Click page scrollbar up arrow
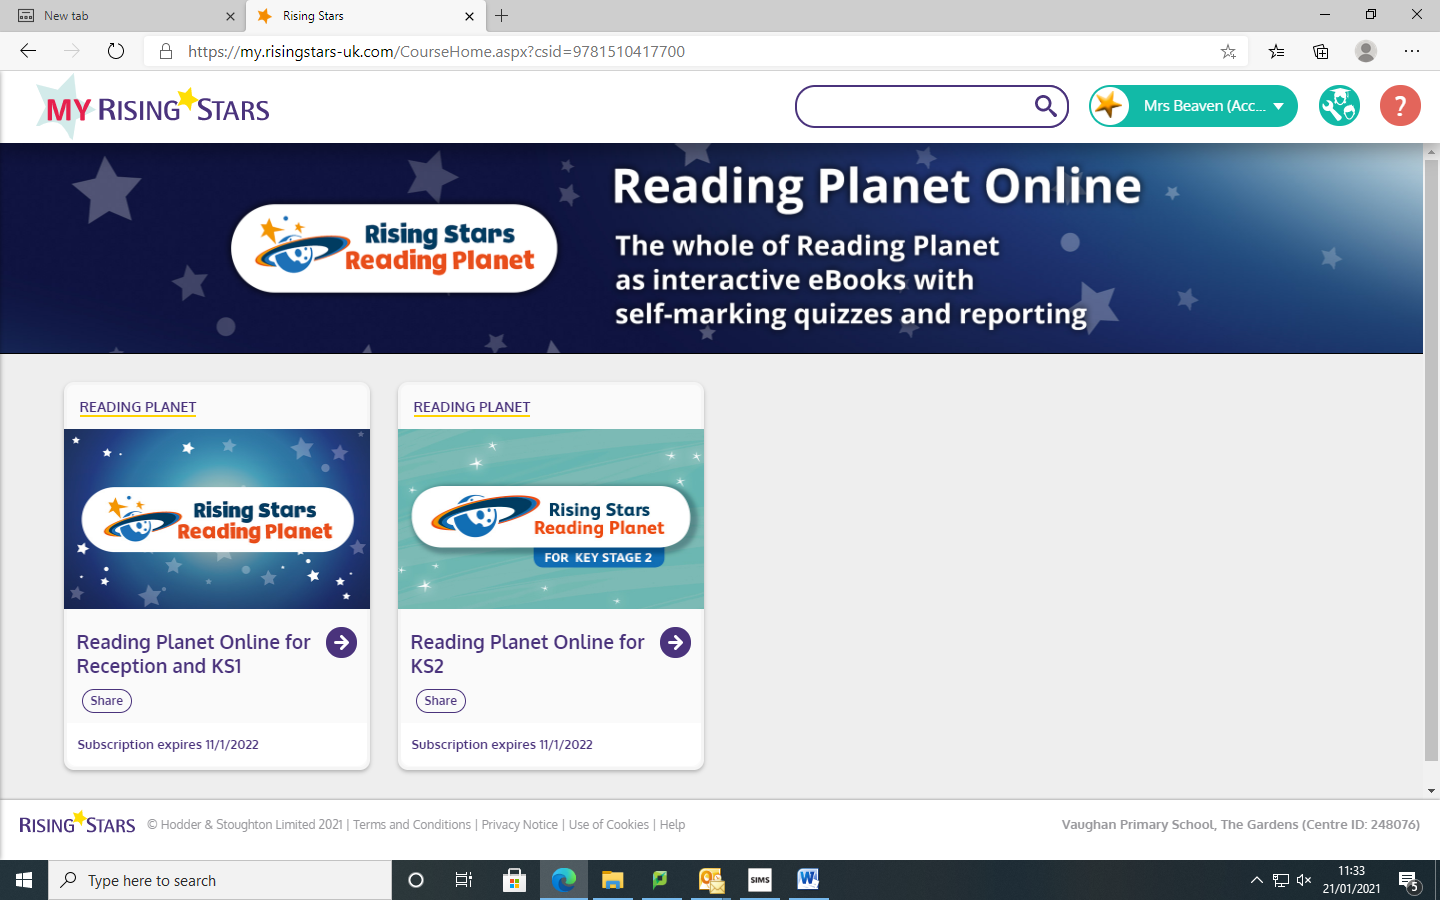The width and height of the screenshot is (1440, 900). 1431,152
